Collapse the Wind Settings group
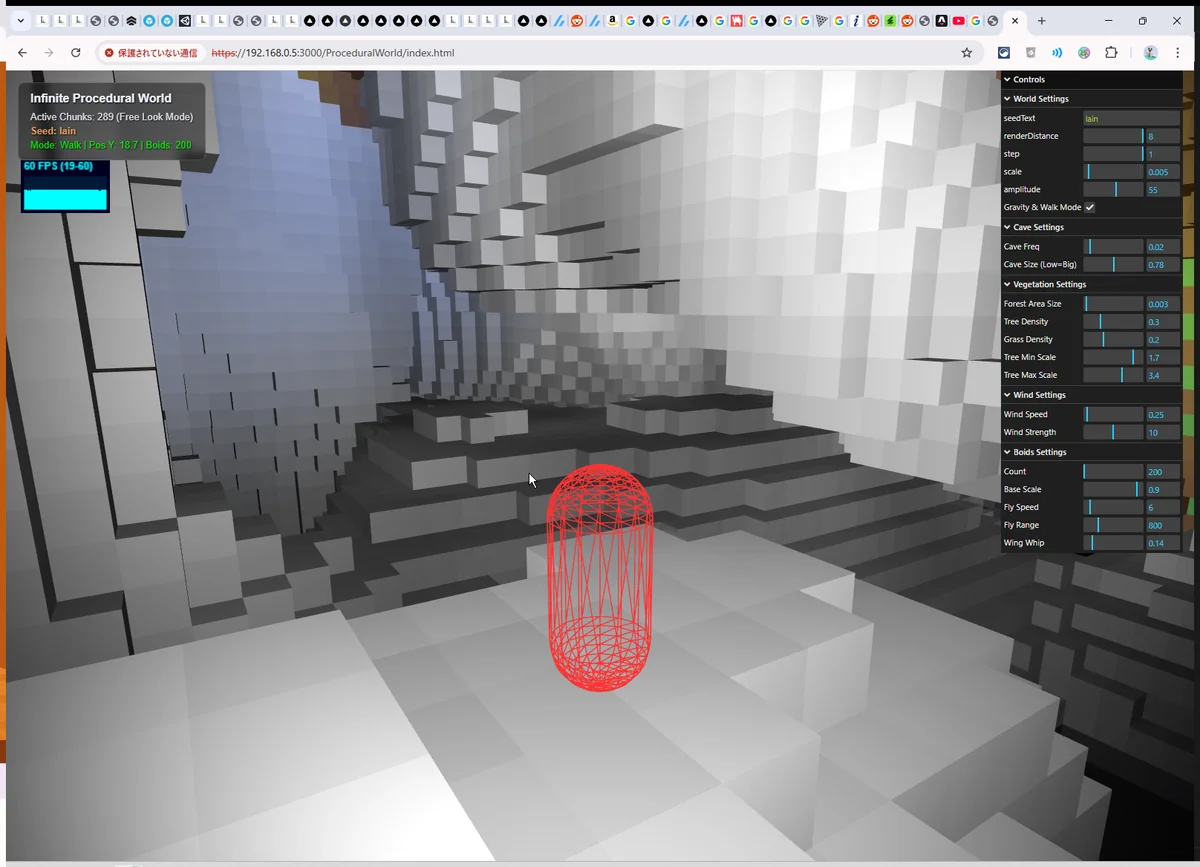Screen dimensions: 1200x867 pos(1039,395)
